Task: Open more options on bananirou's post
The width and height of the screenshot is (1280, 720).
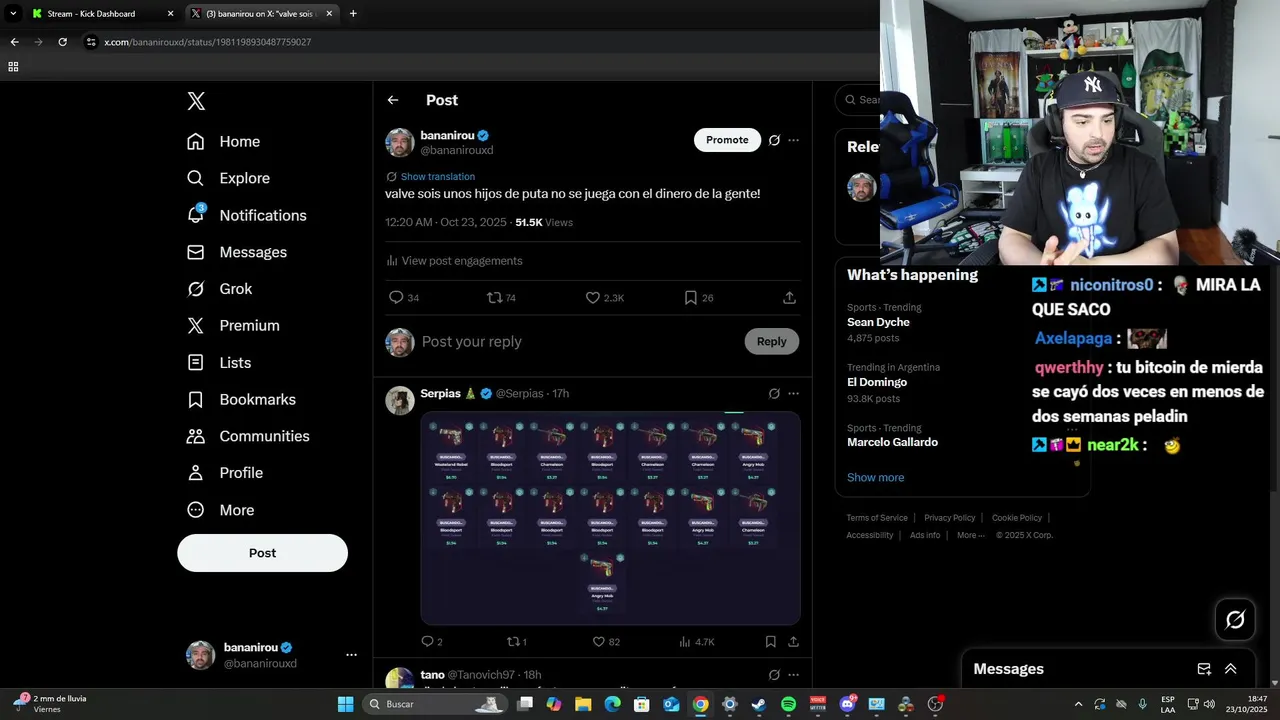Action: (x=793, y=140)
